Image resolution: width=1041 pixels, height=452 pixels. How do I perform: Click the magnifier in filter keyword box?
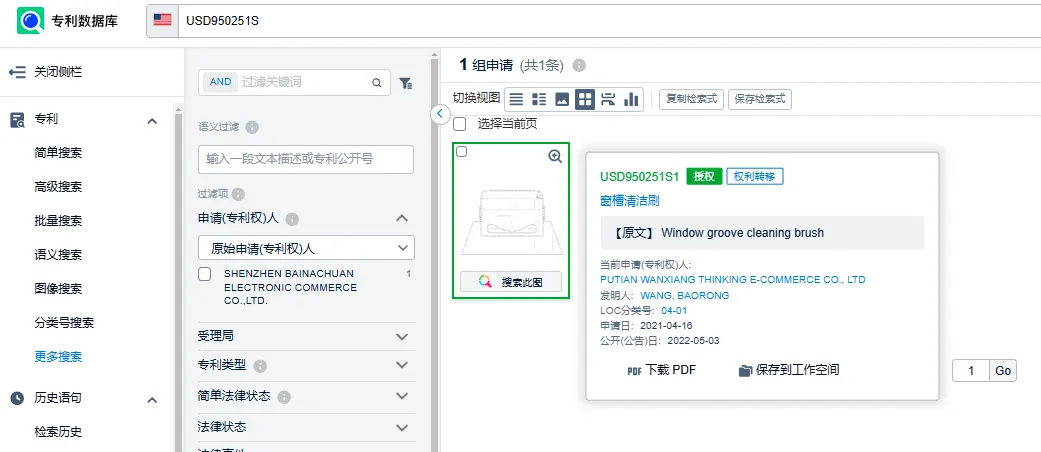click(x=376, y=83)
